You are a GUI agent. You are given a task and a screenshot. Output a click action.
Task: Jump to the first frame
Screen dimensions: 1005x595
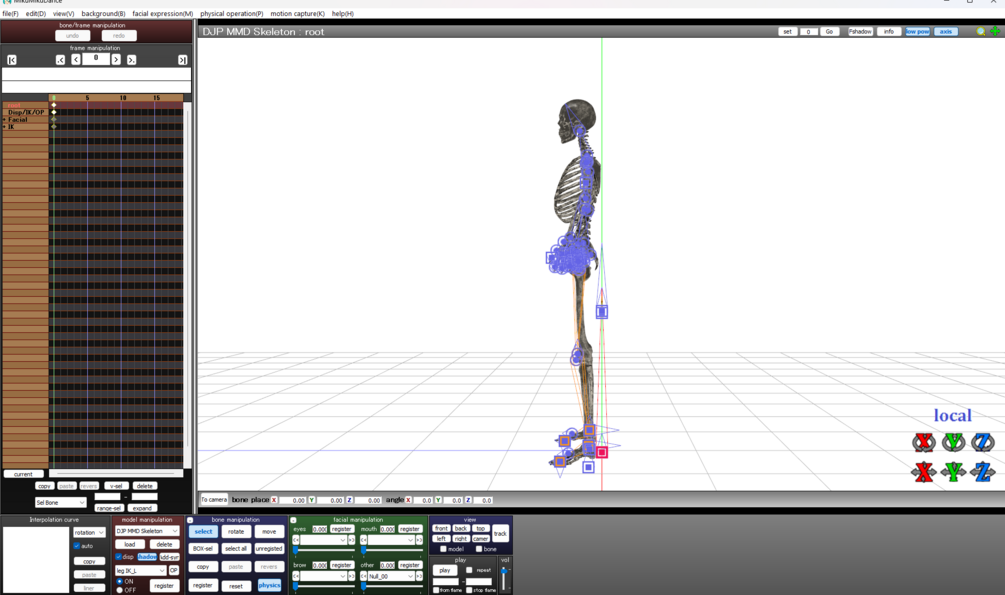(12, 60)
